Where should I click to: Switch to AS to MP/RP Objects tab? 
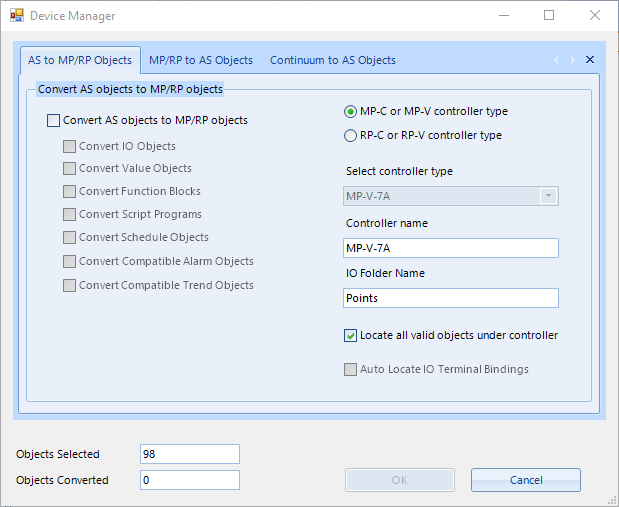tap(80, 60)
